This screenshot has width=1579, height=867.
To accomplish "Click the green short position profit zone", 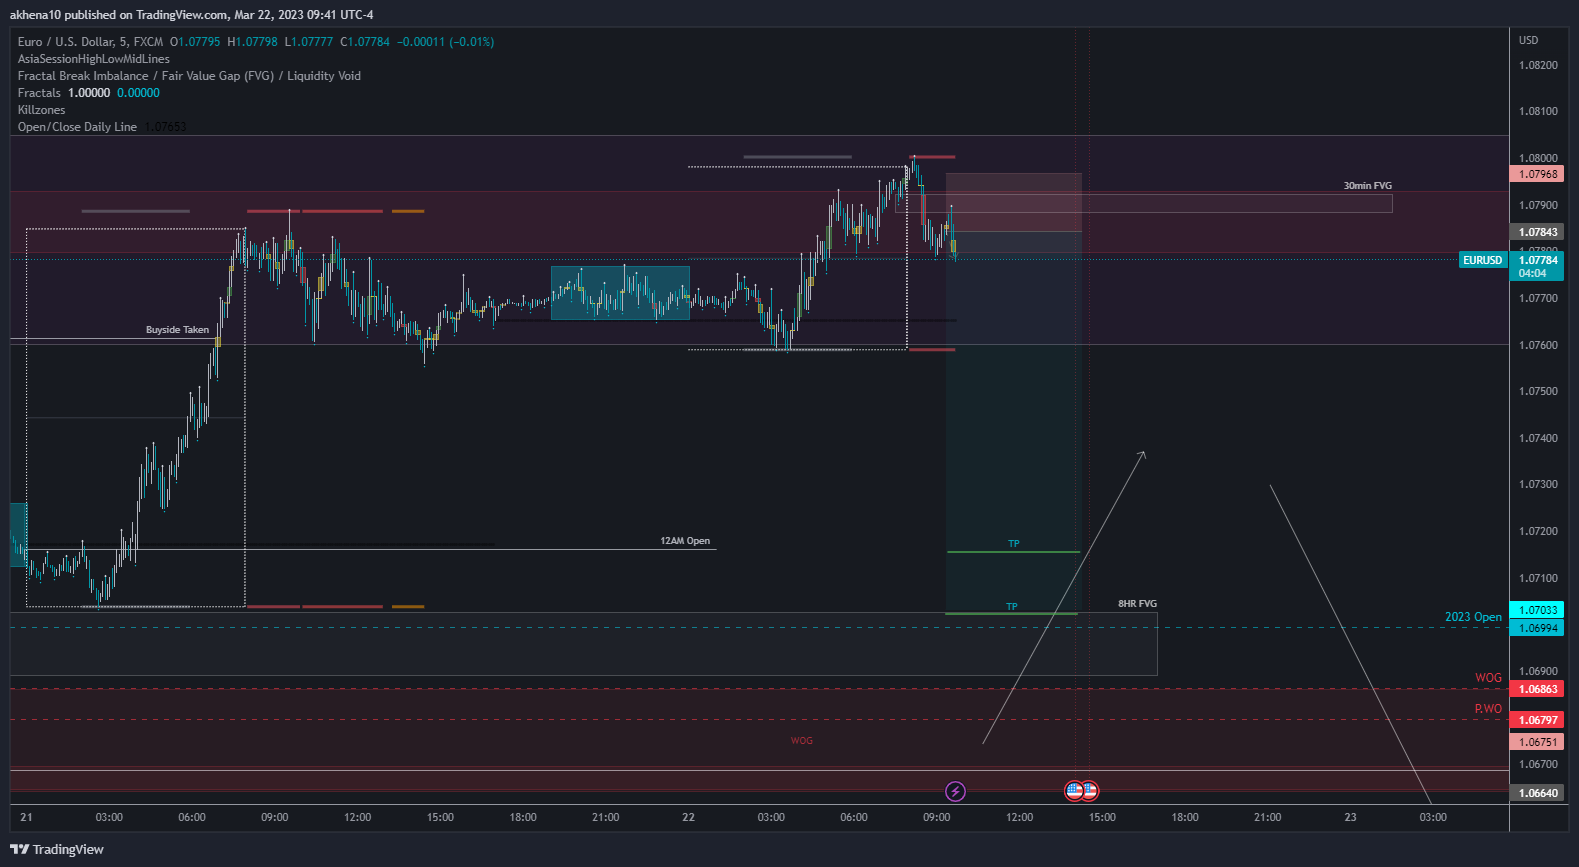I will [x=1013, y=422].
